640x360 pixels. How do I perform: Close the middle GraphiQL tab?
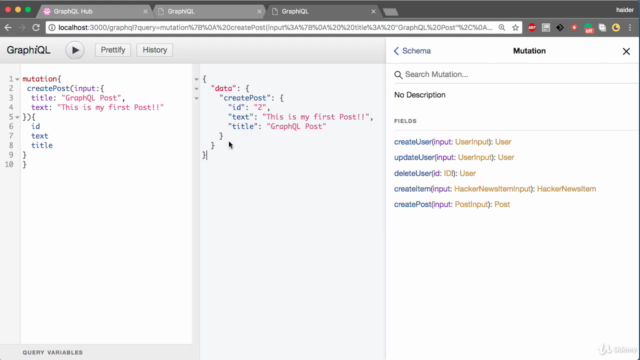(259, 11)
